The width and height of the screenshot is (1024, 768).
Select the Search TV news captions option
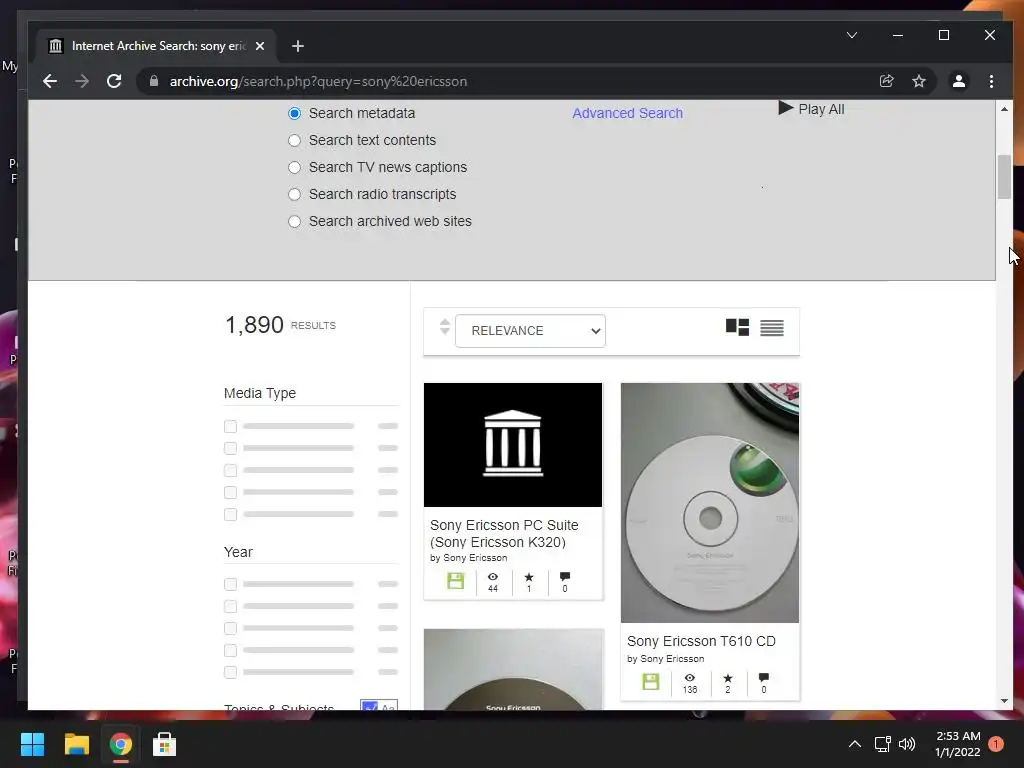pyautogui.click(x=295, y=167)
